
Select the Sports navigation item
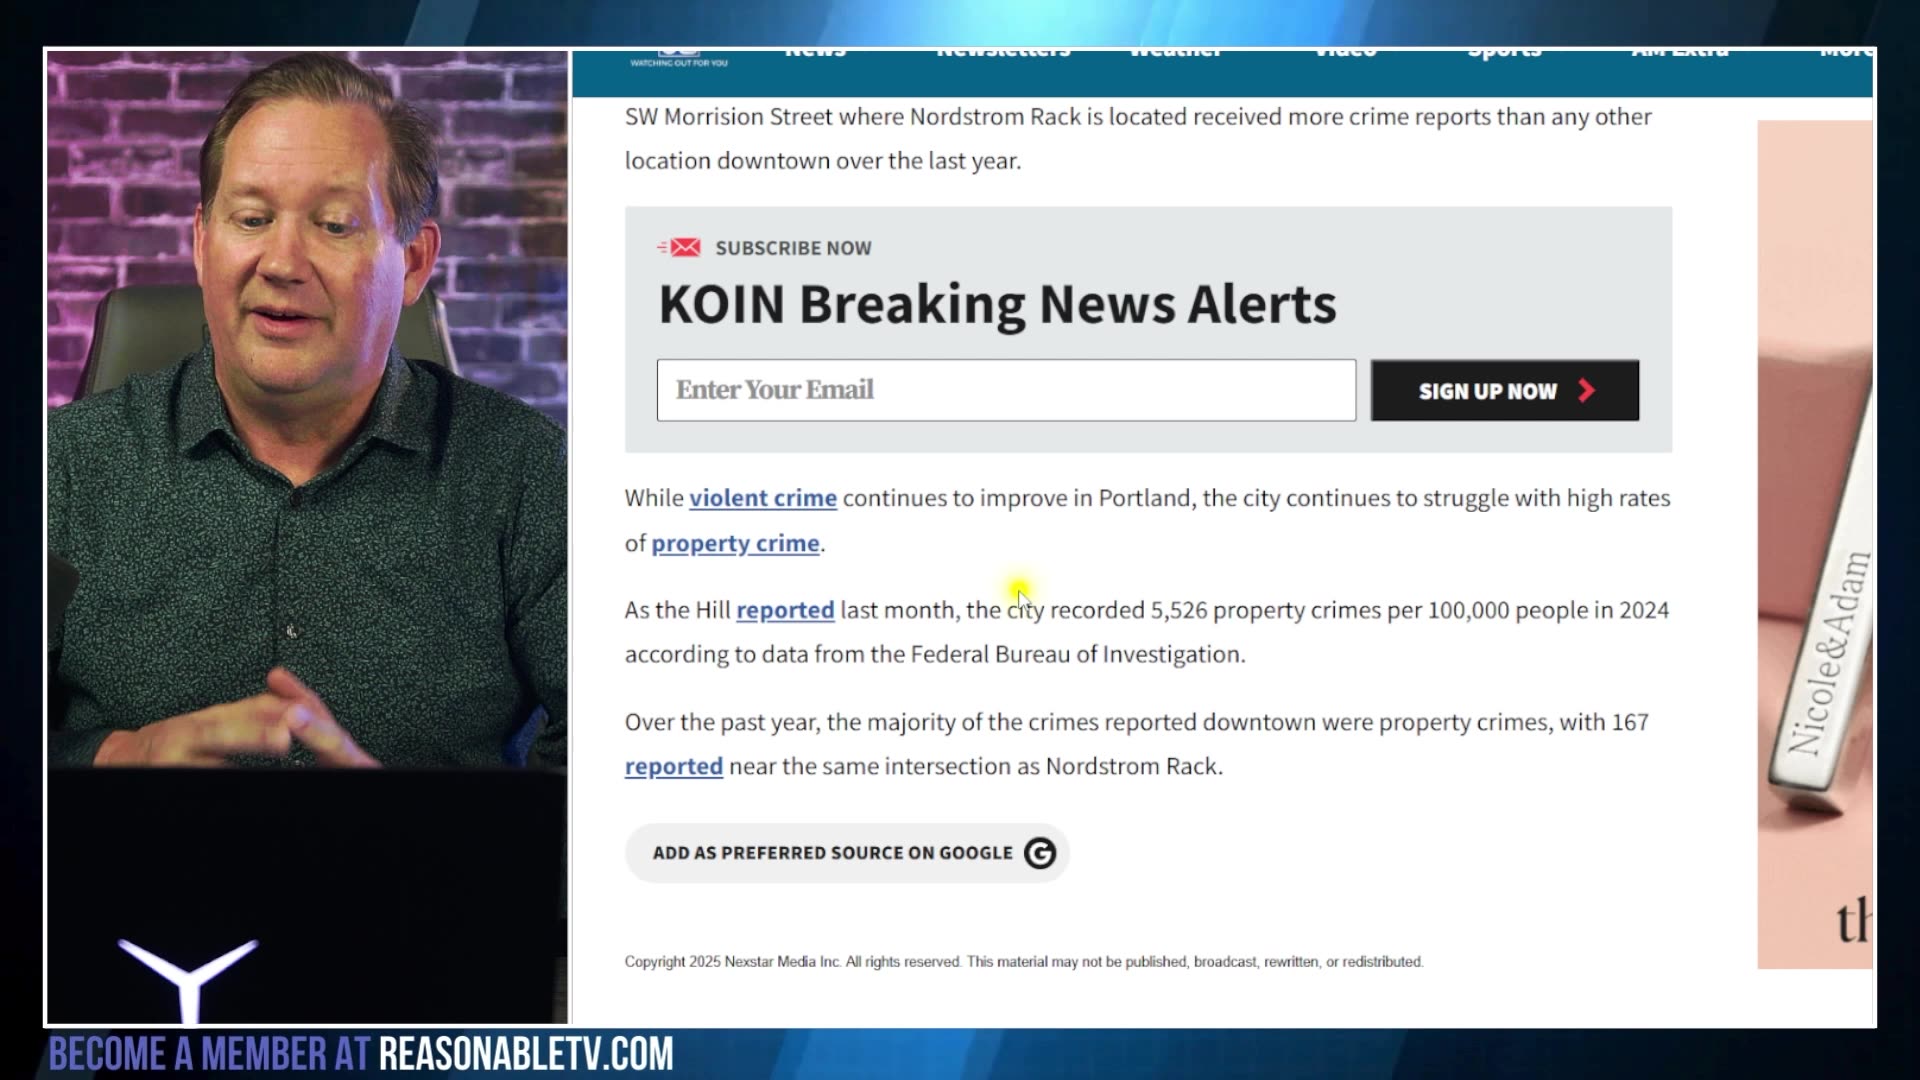[1504, 52]
